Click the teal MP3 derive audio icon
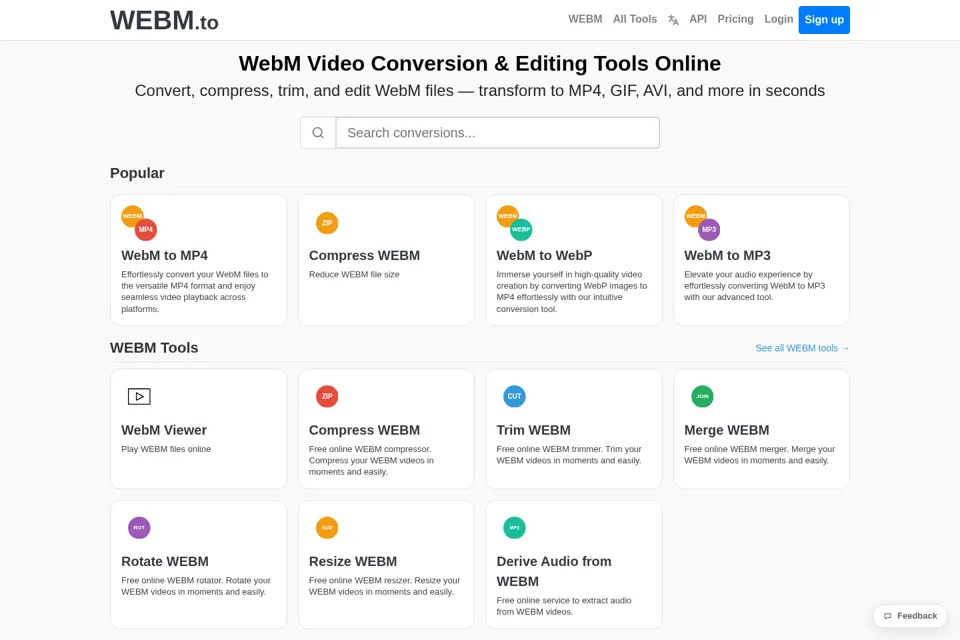This screenshot has height=640, width=960. tap(514, 527)
